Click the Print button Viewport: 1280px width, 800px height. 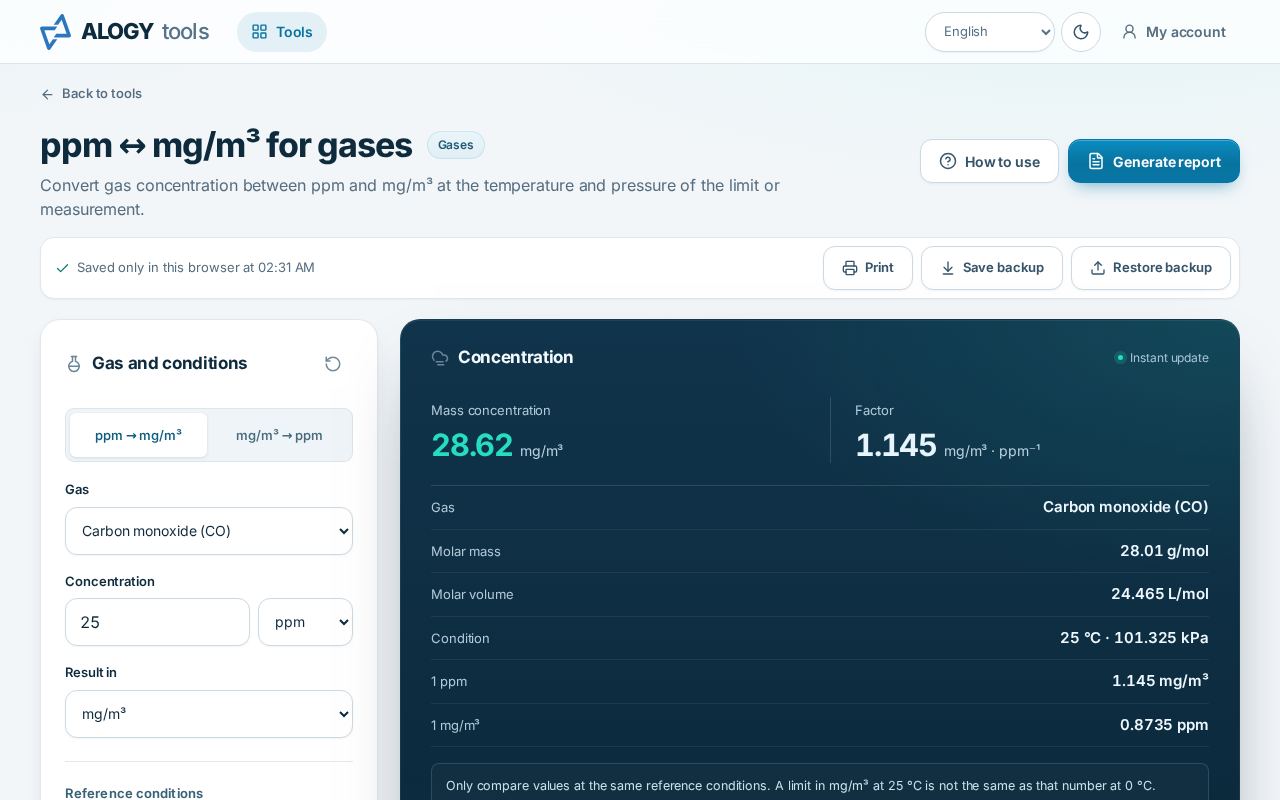pyautogui.click(x=868, y=268)
